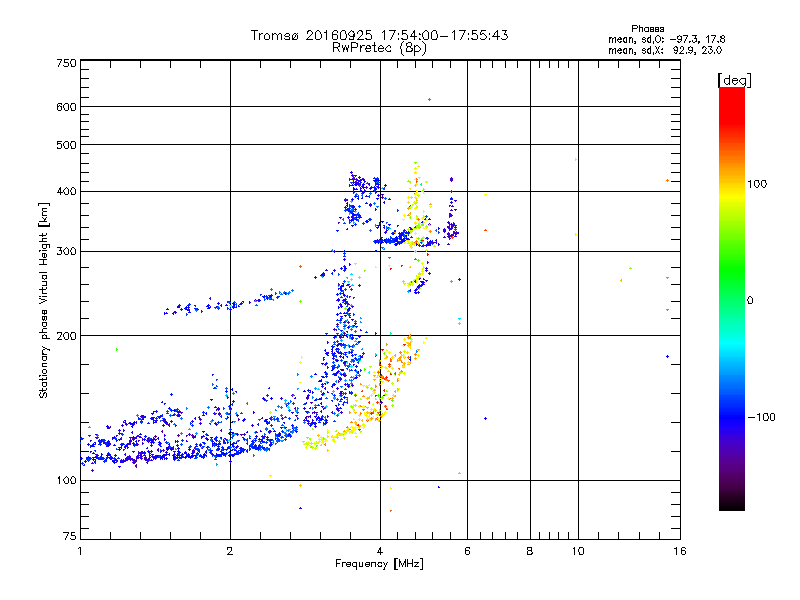Click the 'Phases' header text
800x600 pixels.
click(647, 29)
